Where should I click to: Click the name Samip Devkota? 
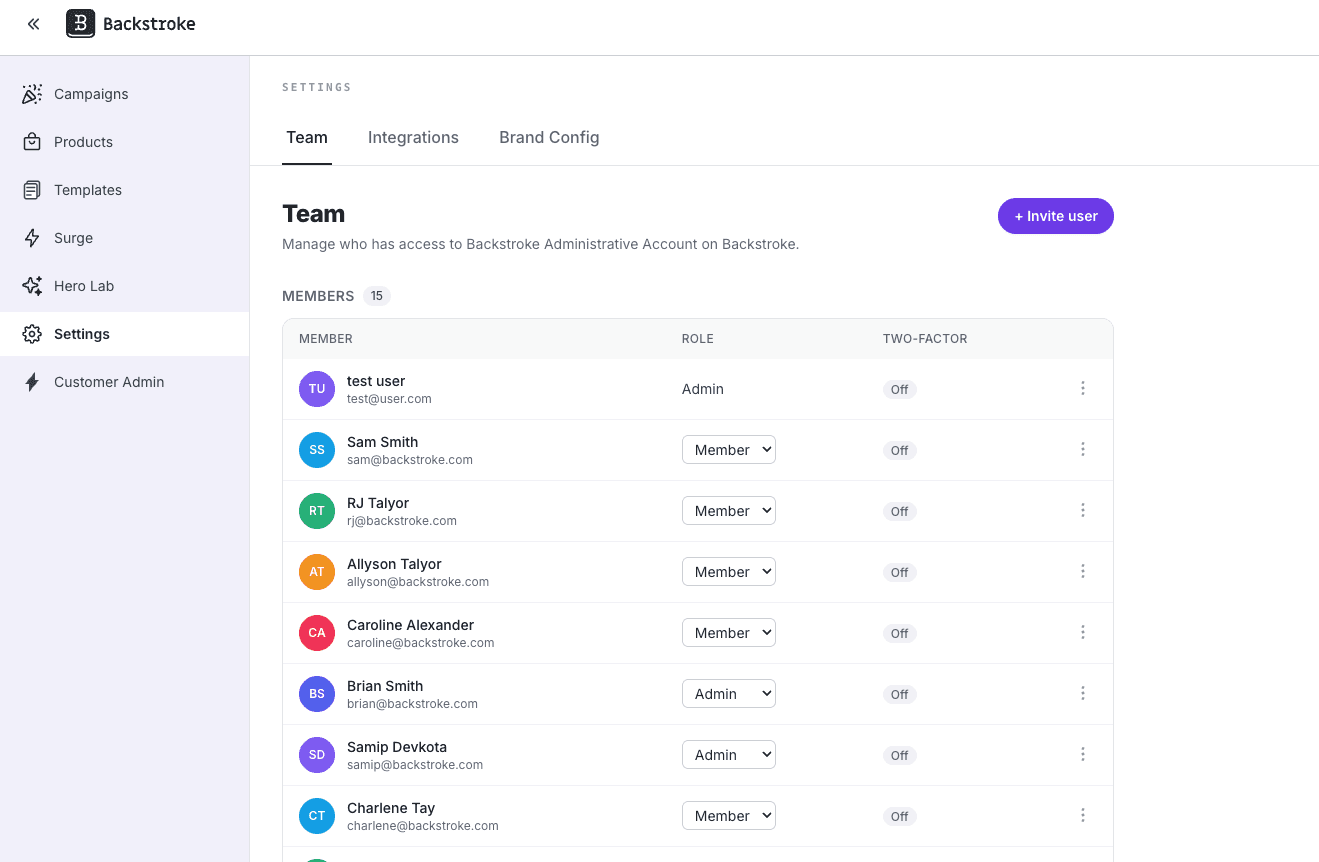click(397, 747)
